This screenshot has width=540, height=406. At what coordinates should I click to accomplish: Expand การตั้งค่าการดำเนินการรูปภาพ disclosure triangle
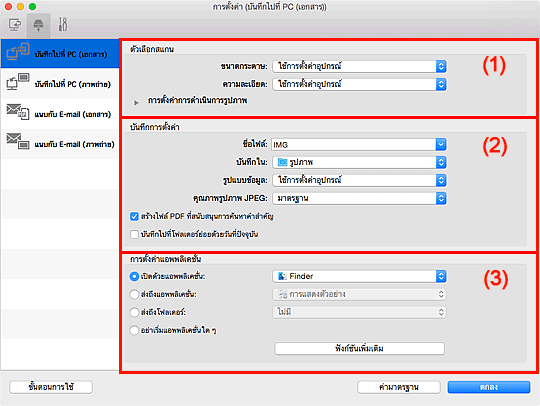pos(136,102)
